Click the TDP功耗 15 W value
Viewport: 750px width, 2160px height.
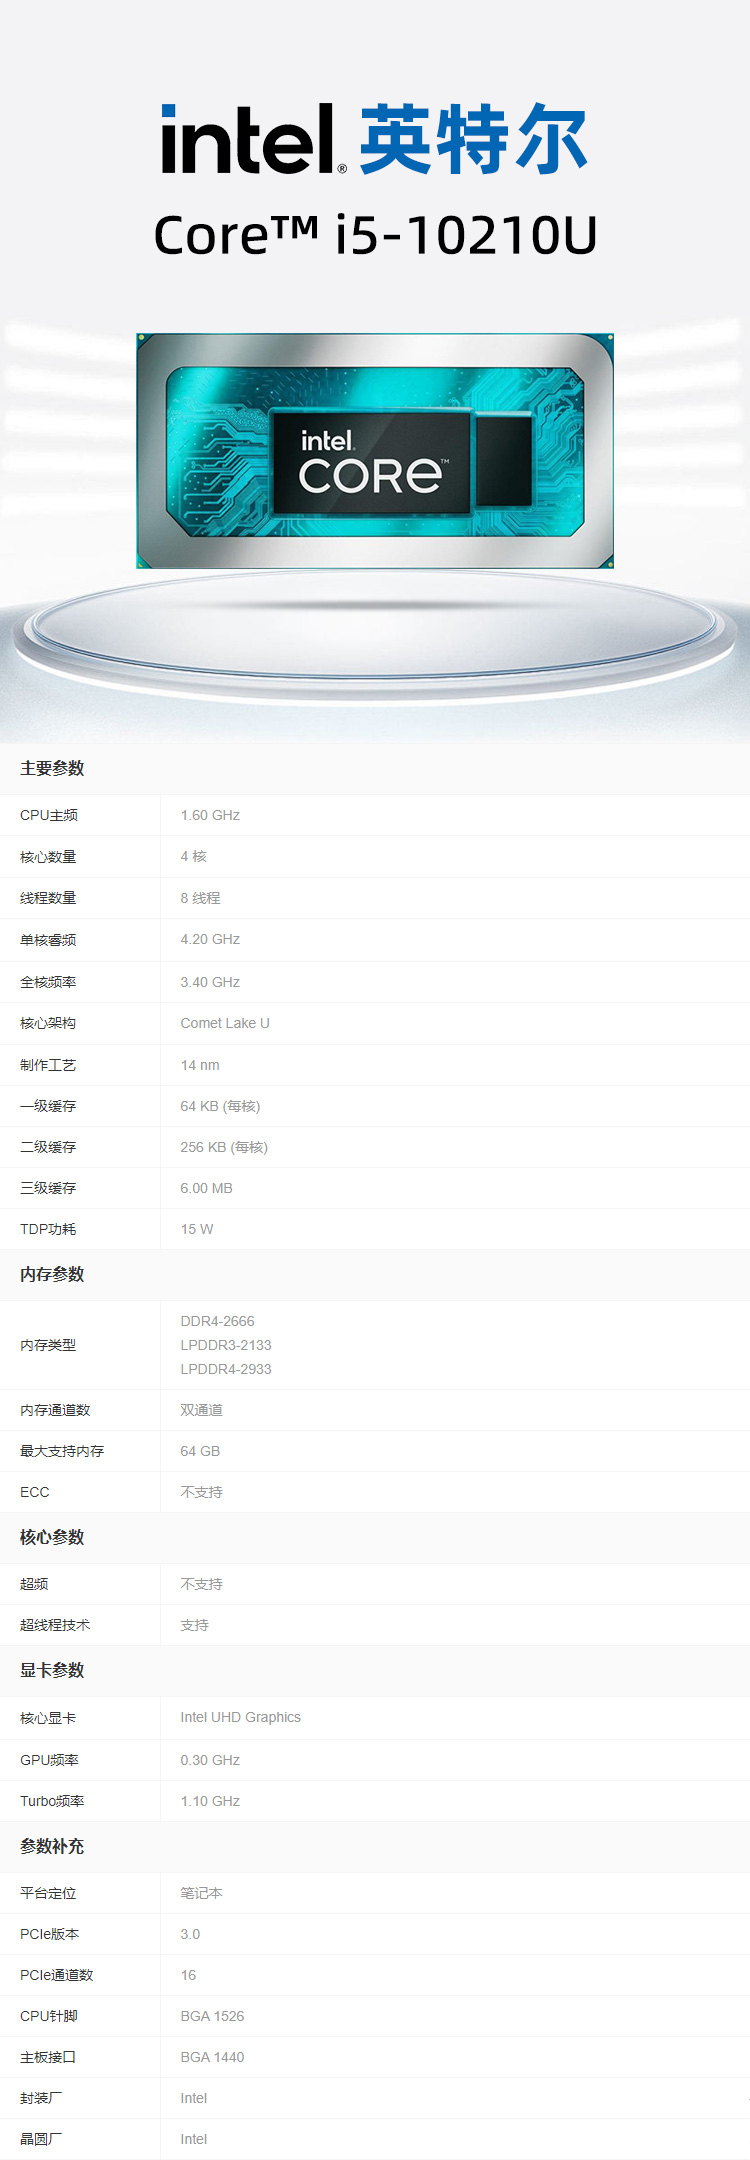197,1229
